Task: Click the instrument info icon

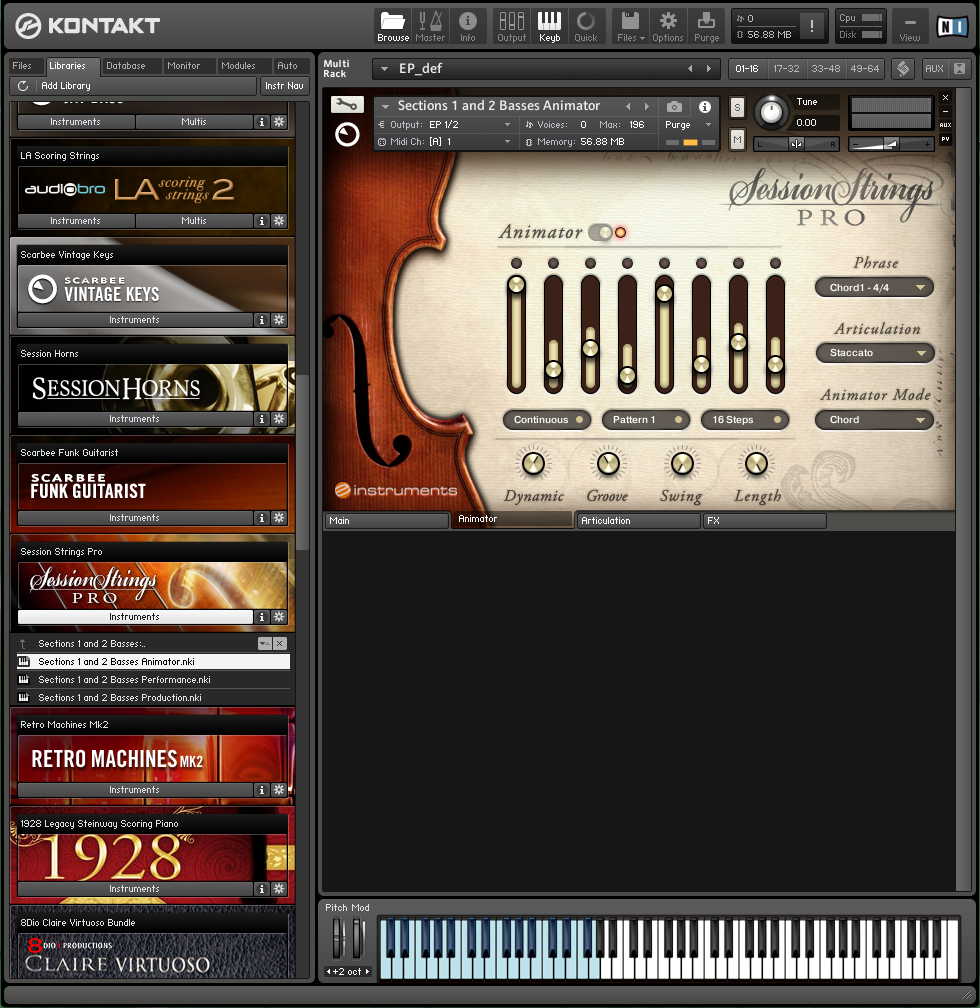Action: point(705,107)
